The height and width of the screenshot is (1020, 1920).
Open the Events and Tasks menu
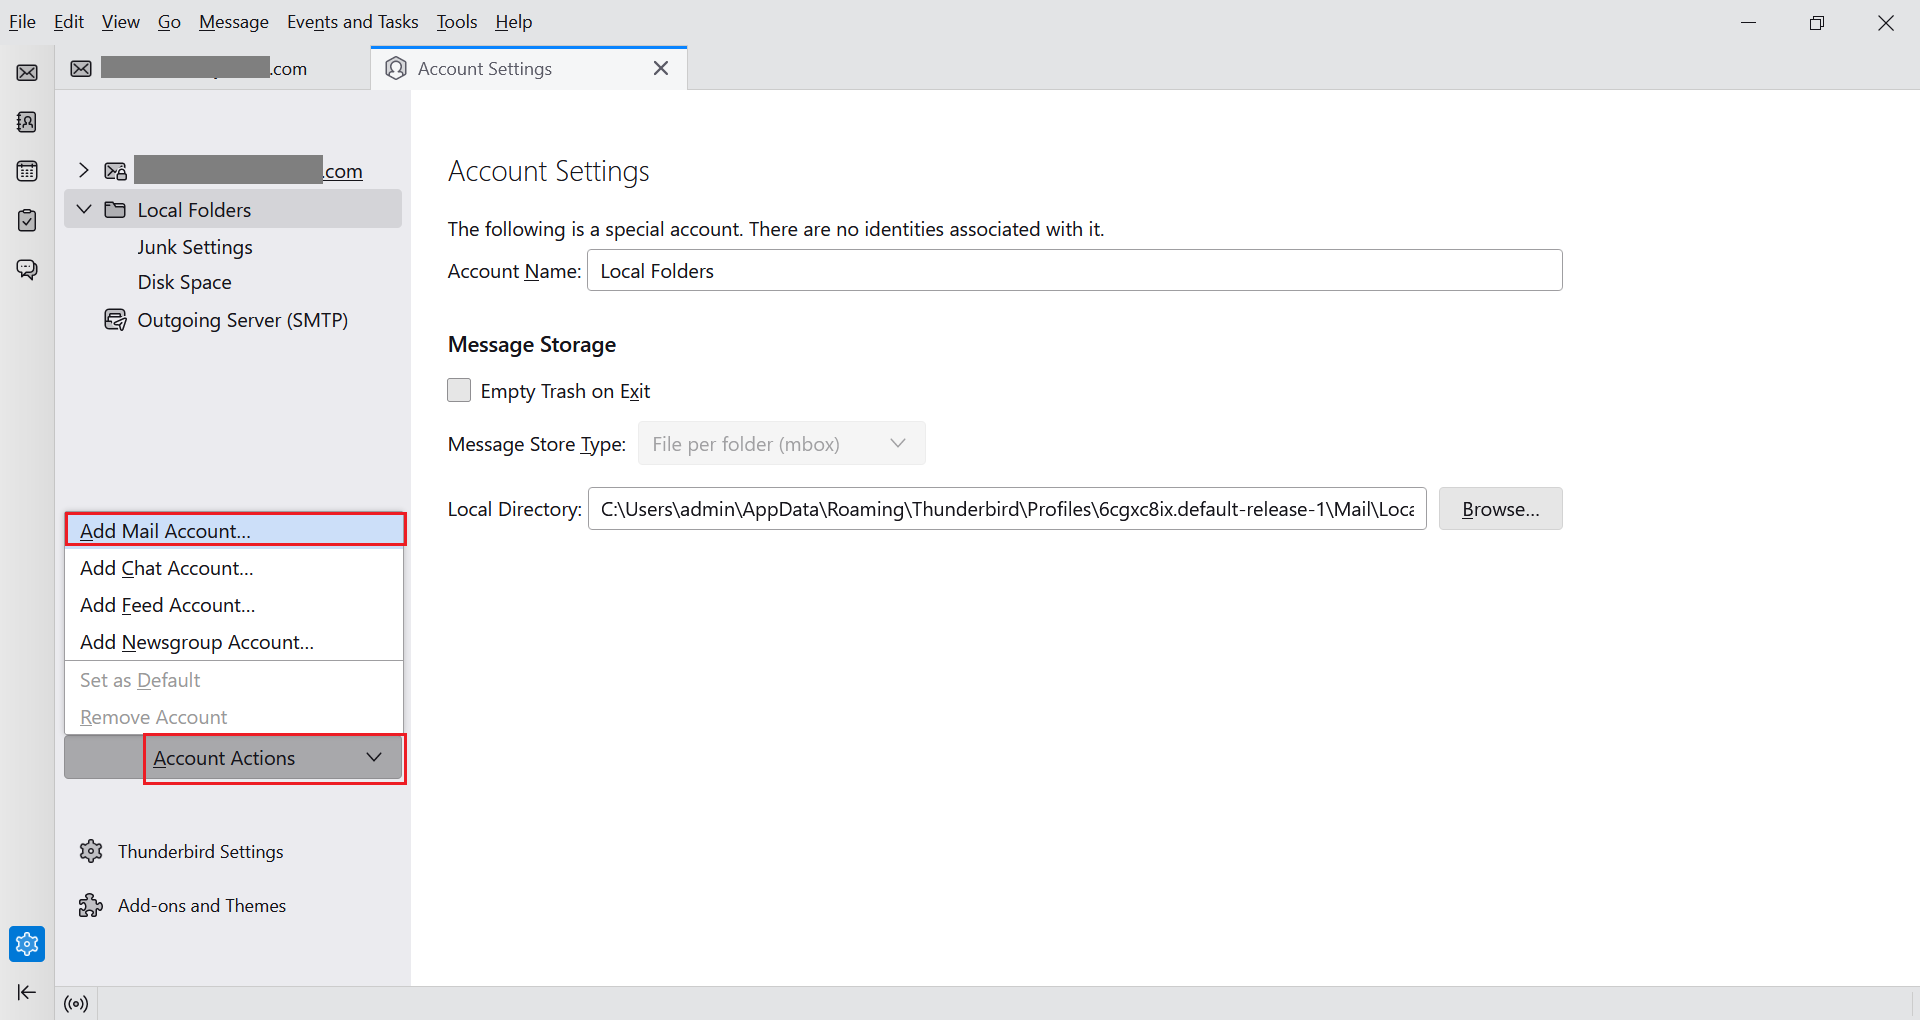(352, 21)
